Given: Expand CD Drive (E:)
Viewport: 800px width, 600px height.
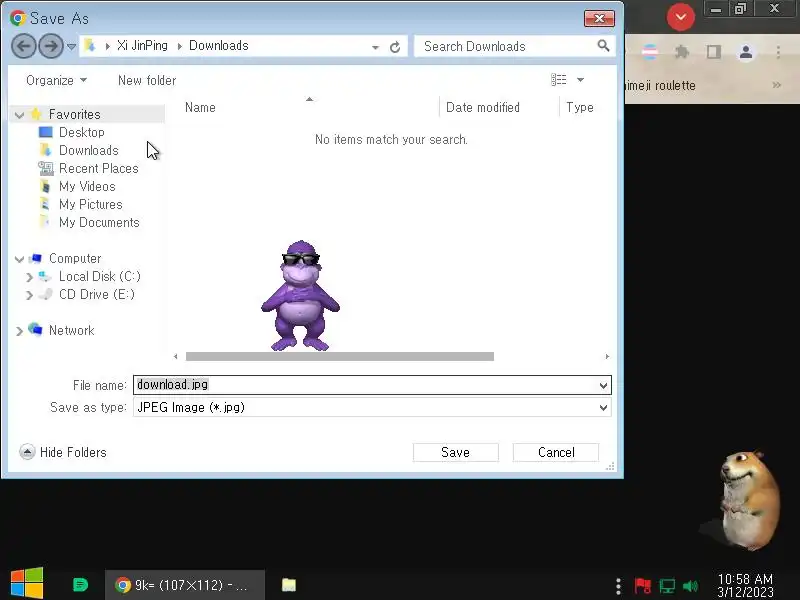Looking at the screenshot, I should click(x=29, y=295).
